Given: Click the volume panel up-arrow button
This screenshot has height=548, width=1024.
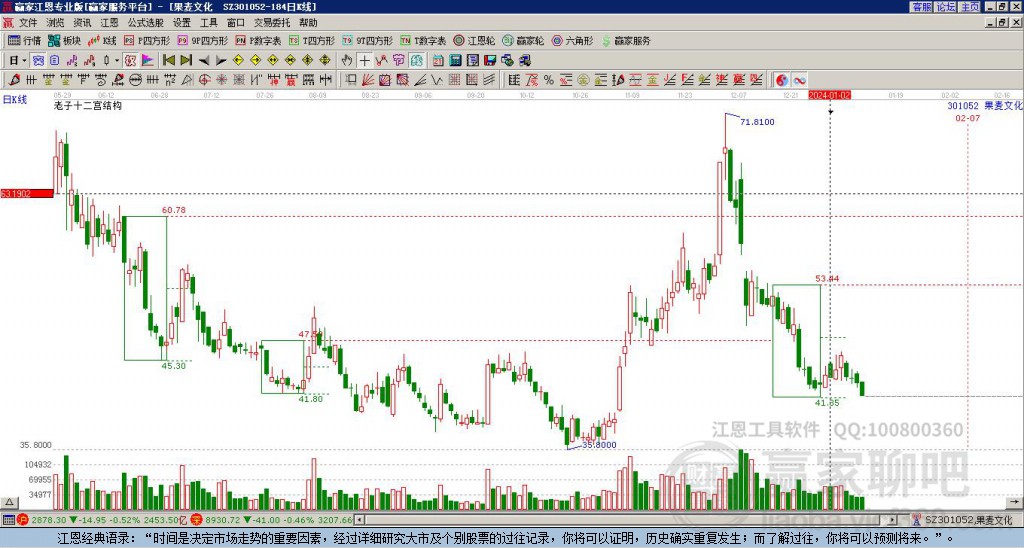Looking at the screenshot, I should point(9,502).
